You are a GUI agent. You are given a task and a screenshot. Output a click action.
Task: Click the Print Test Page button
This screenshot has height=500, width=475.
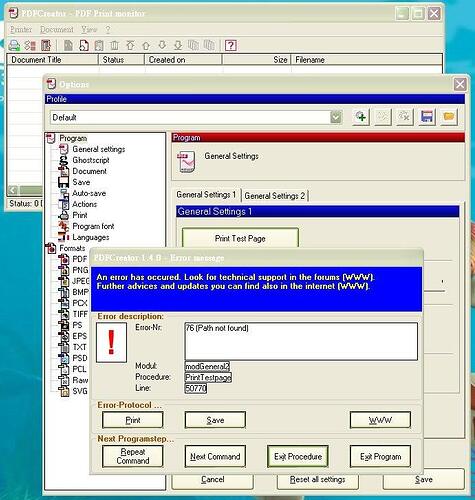240,238
